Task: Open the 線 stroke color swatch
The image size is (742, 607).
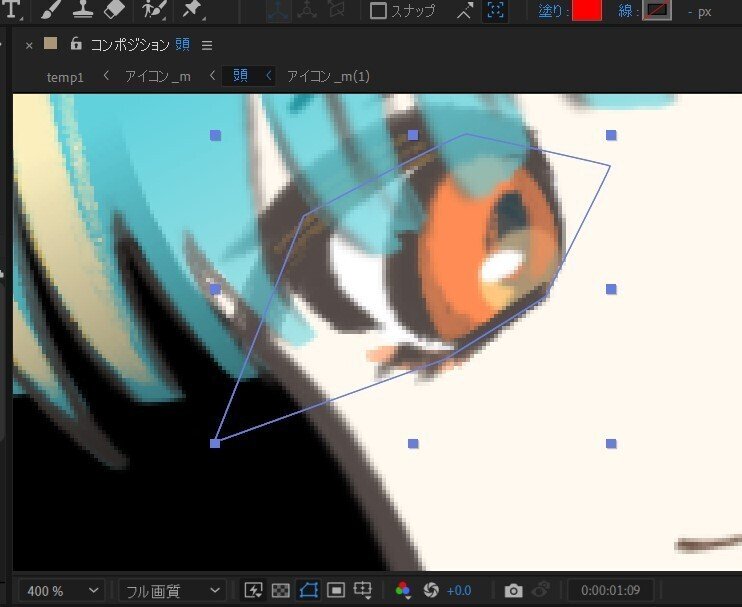Action: 657,10
